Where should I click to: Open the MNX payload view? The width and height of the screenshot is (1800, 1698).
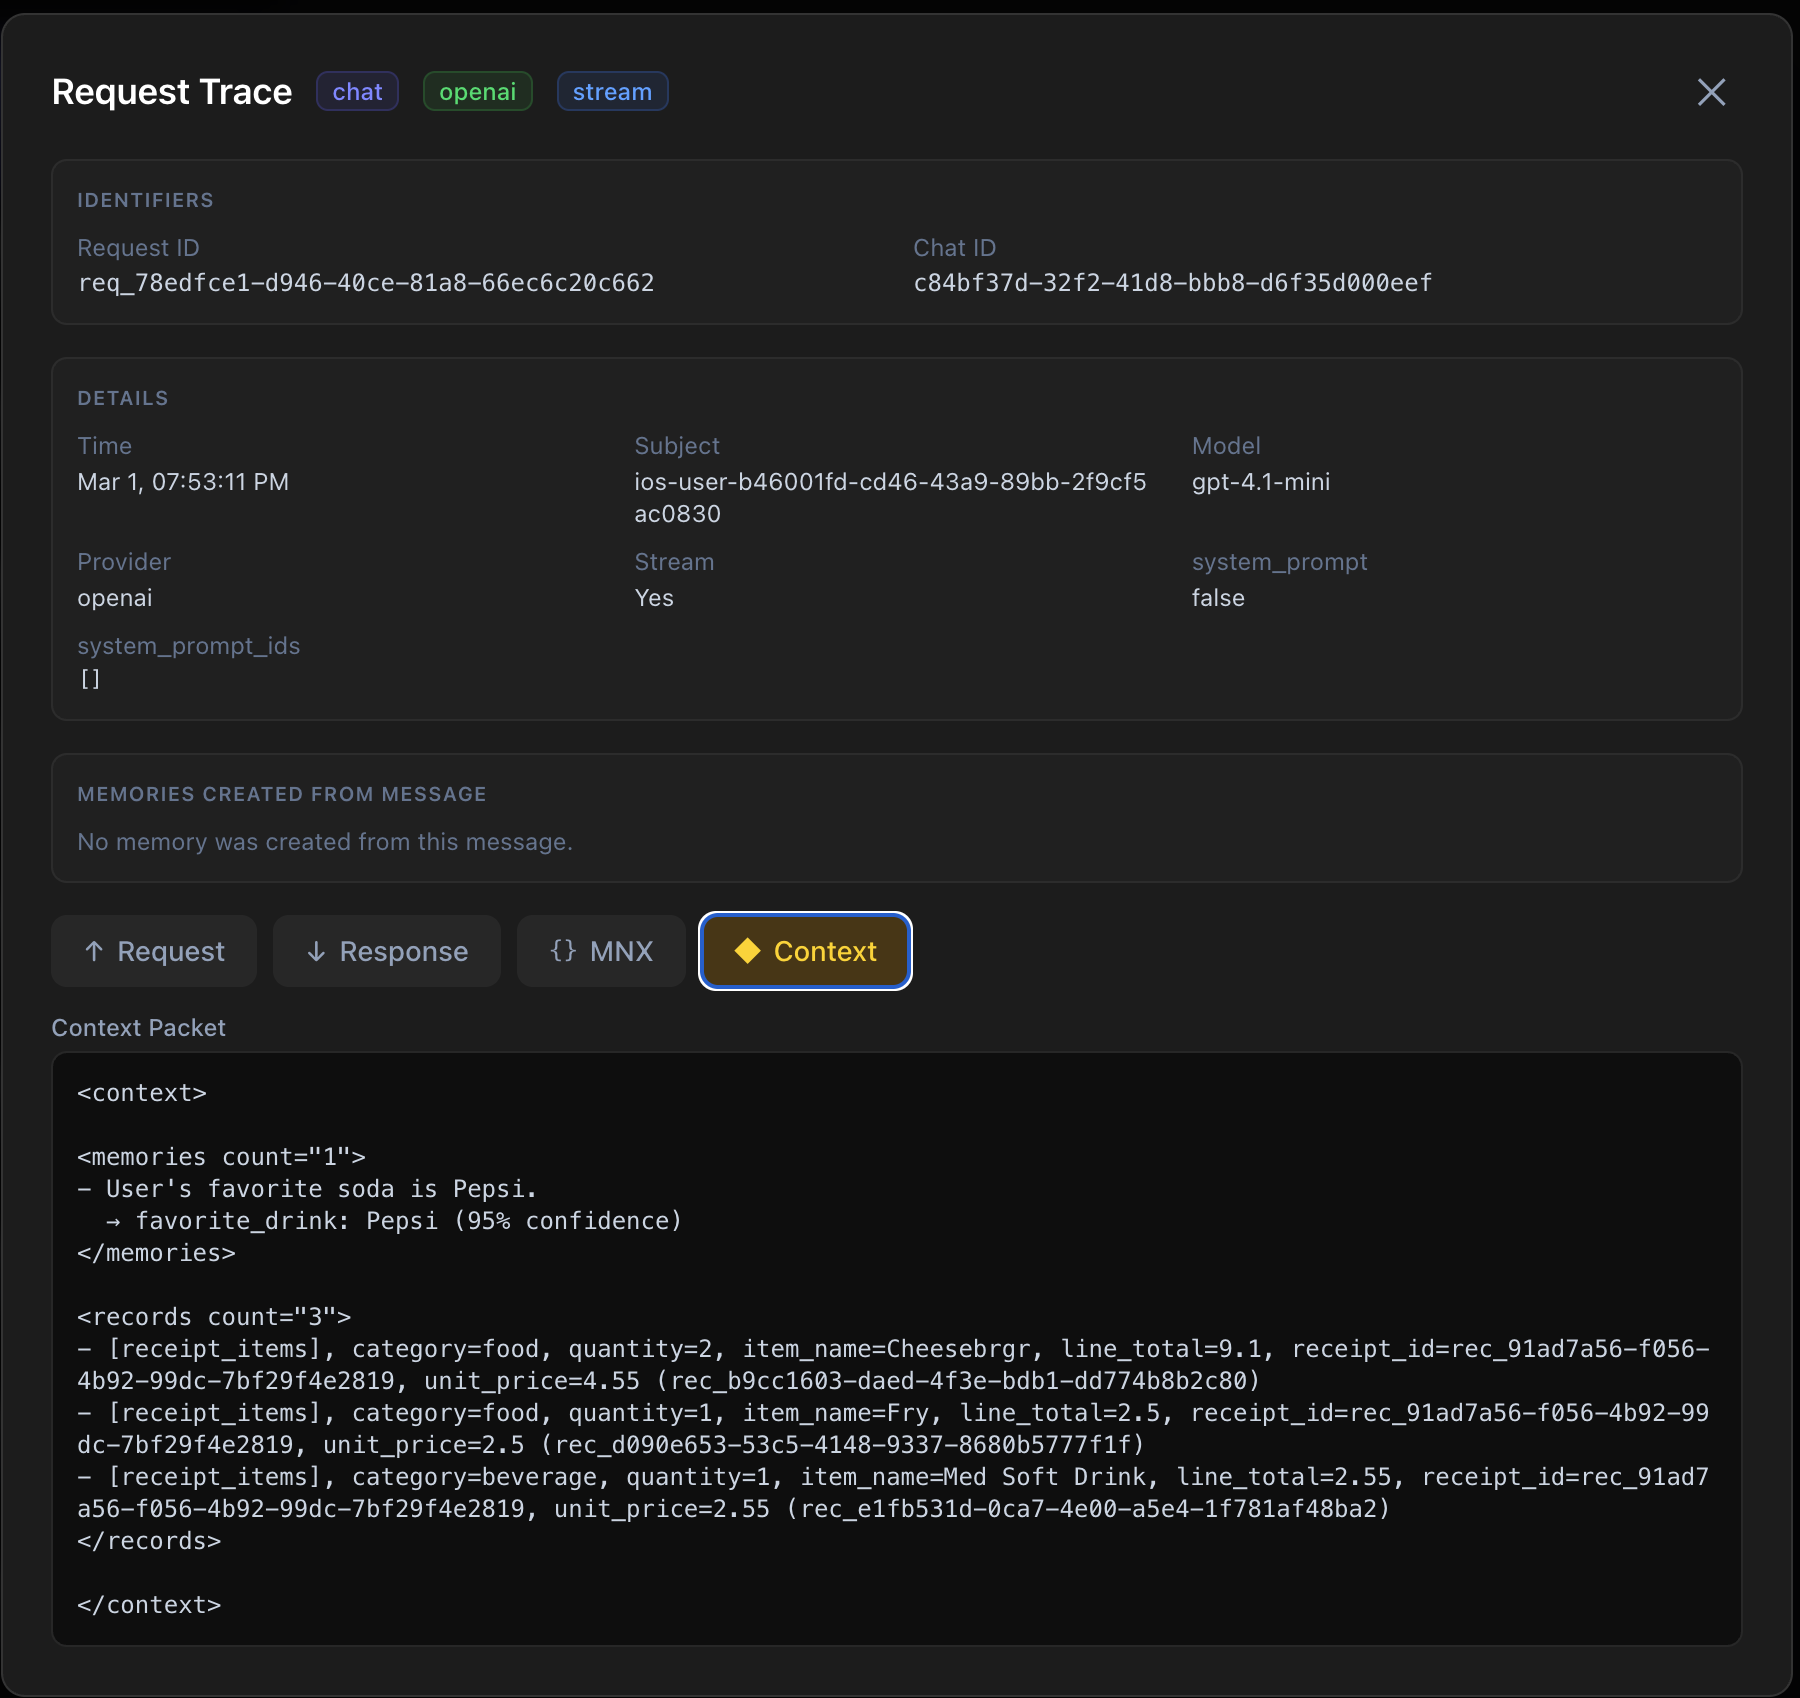(600, 951)
